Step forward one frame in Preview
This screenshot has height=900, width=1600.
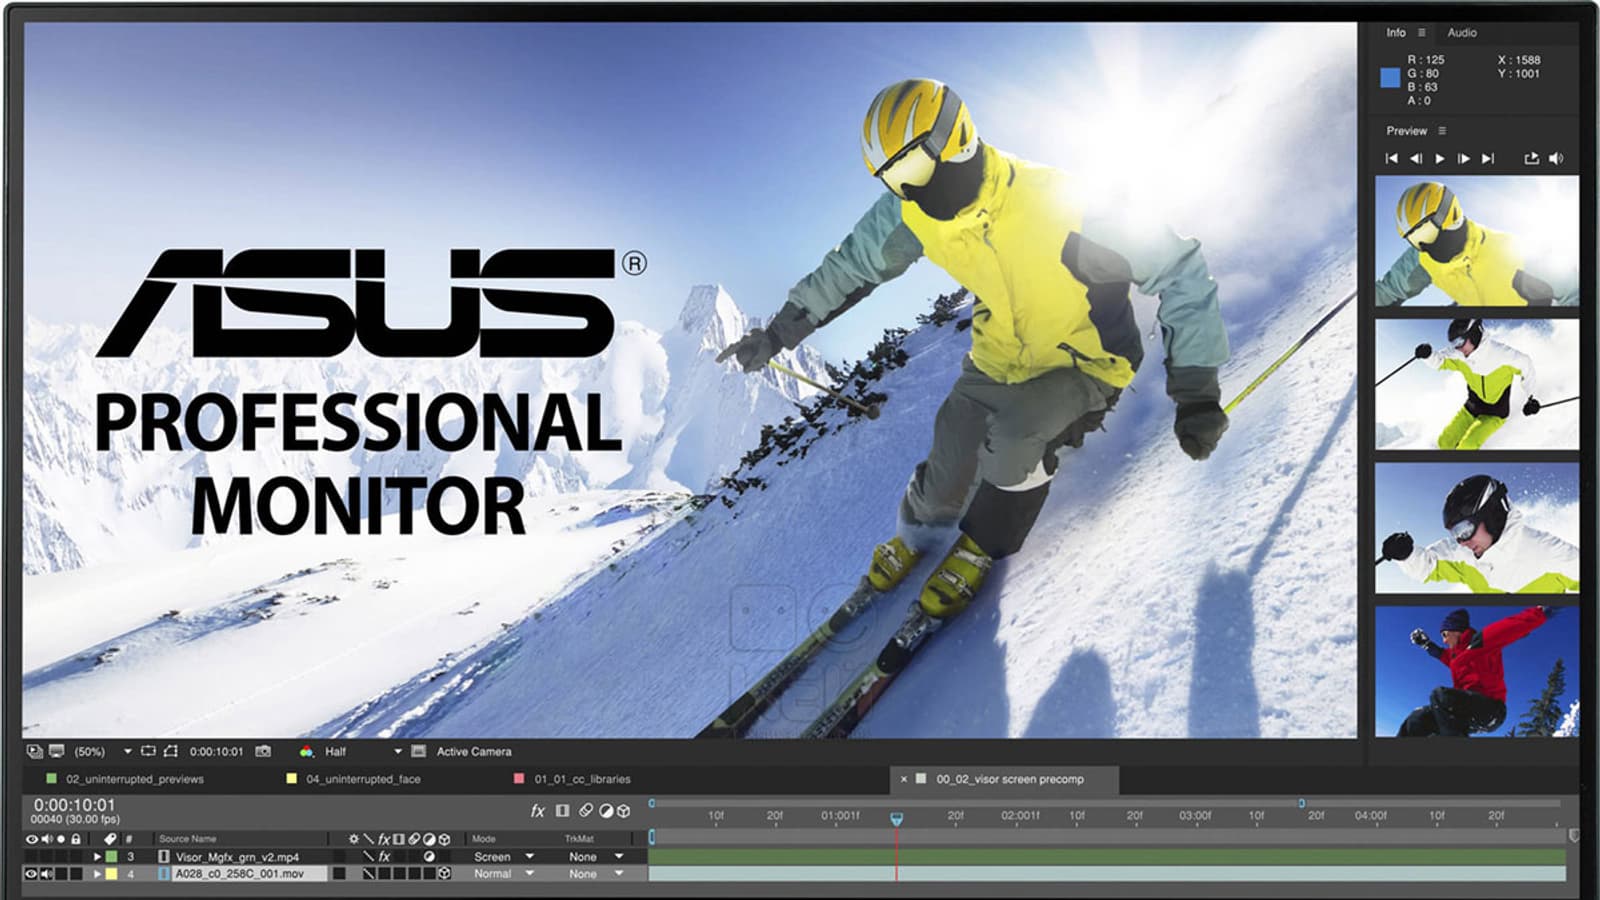(x=1464, y=158)
